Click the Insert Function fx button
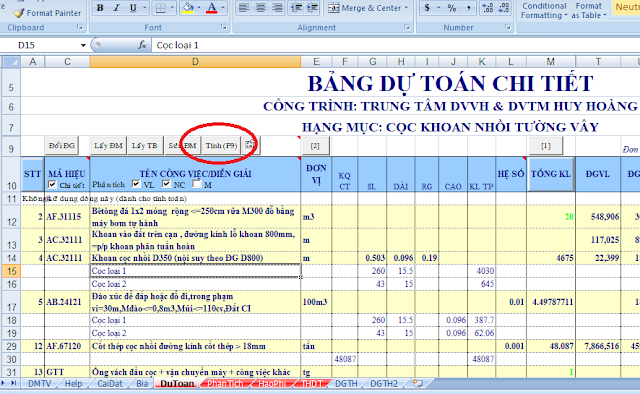This screenshot has width=640, height=394. click(x=142, y=45)
